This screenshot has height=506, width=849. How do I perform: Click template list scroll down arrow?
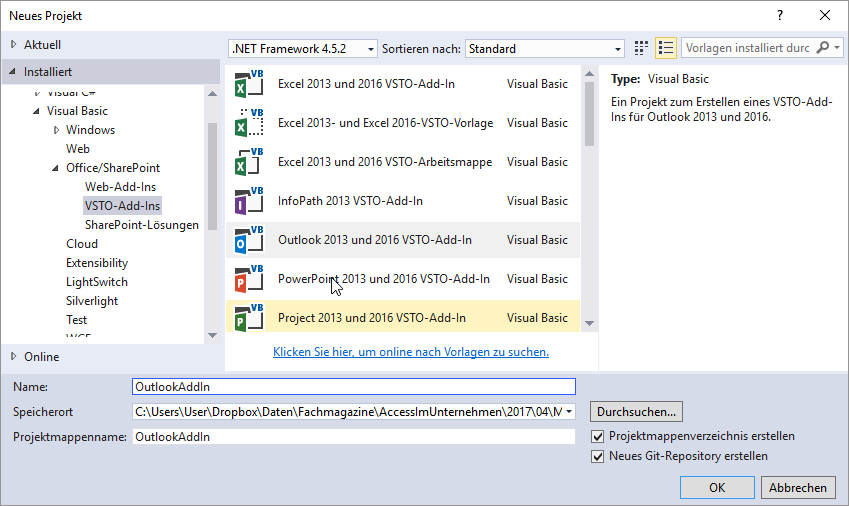[x=590, y=323]
